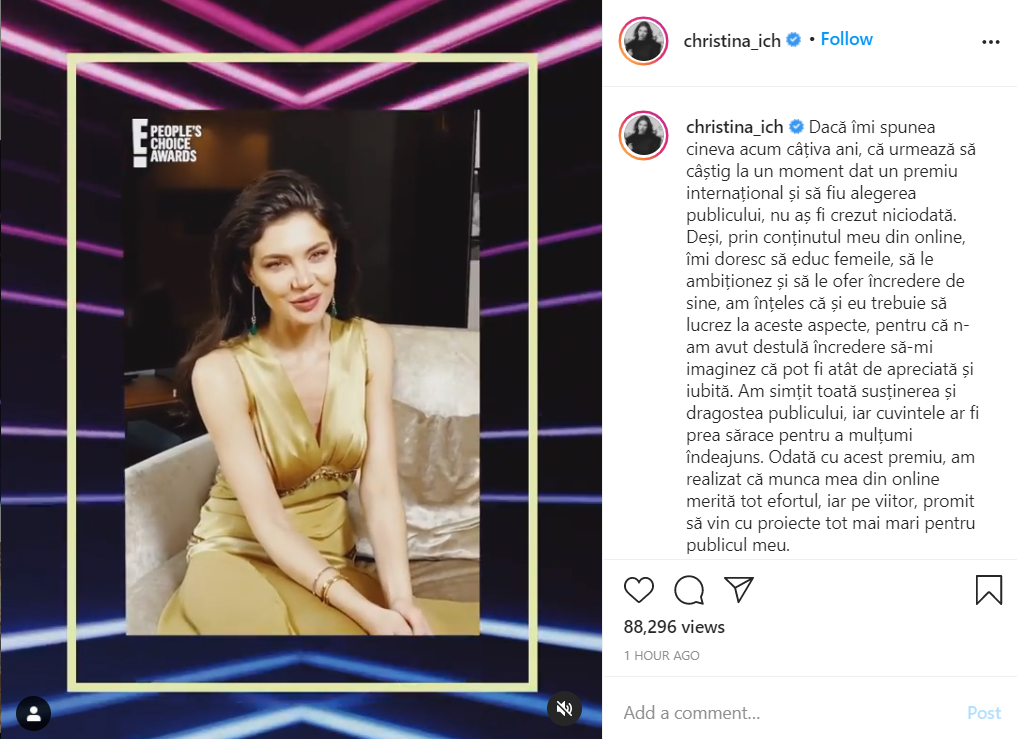Unmute the video with the speaker icon

tap(564, 708)
